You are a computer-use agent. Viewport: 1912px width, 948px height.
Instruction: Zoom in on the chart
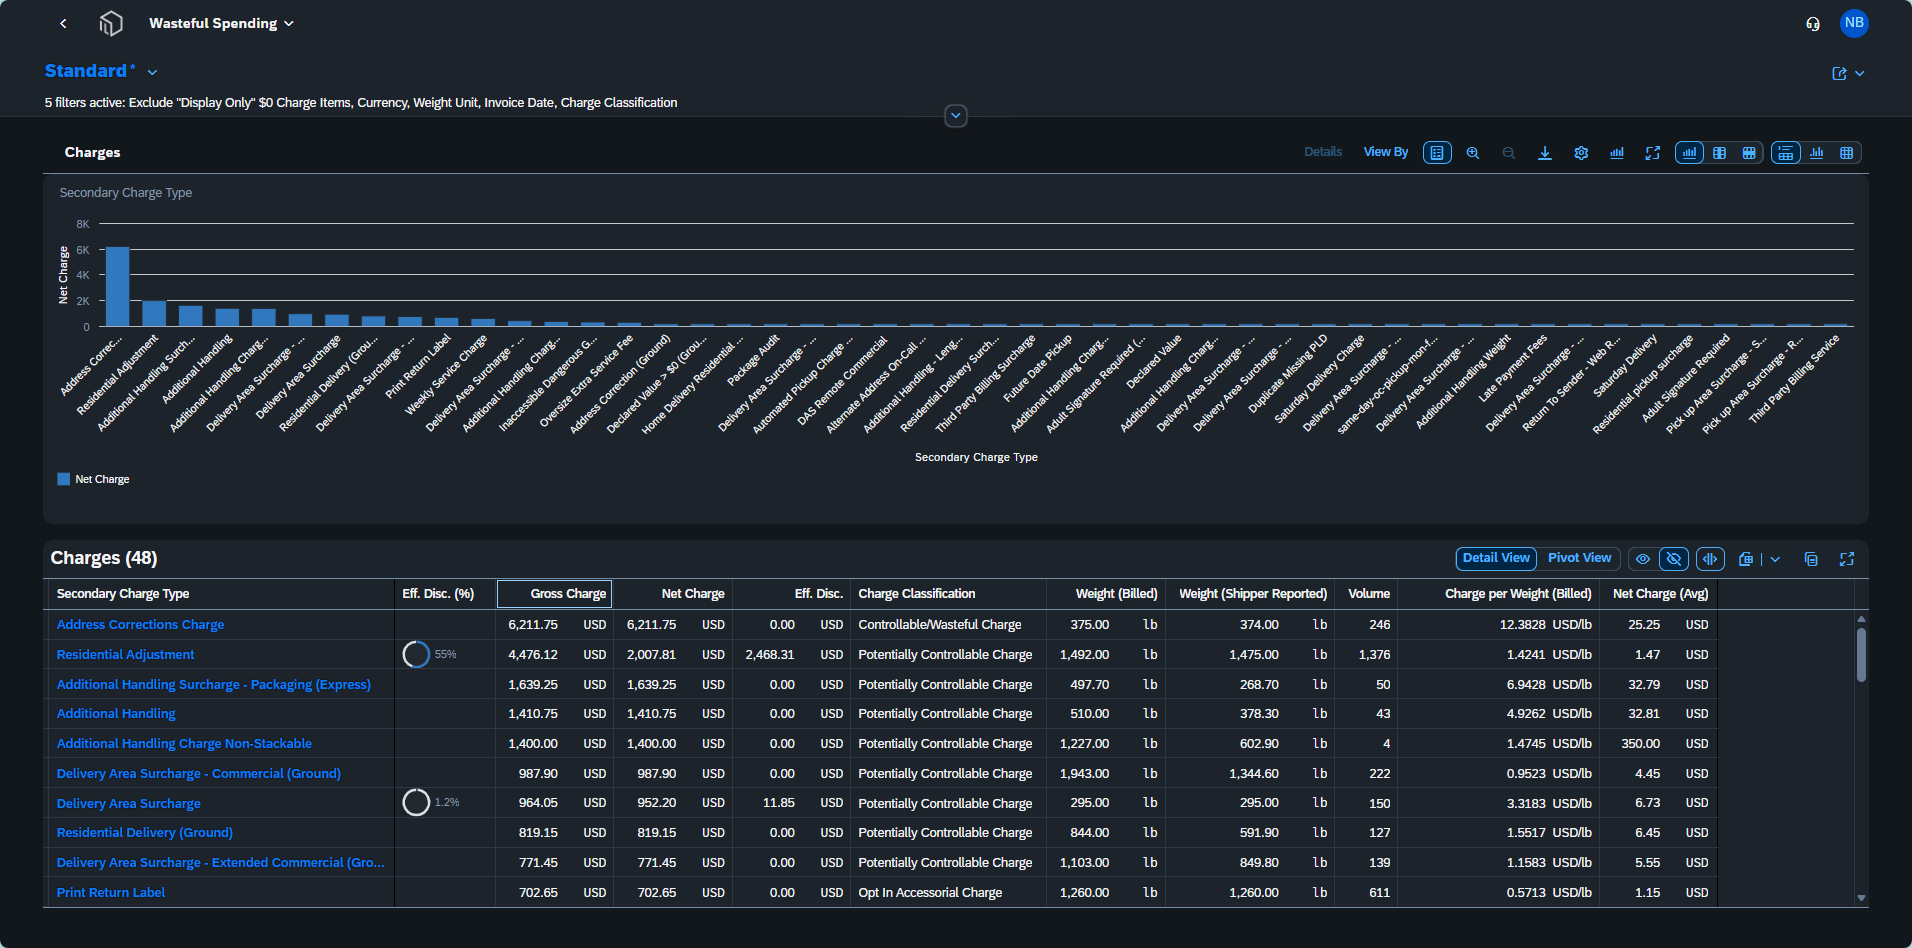click(x=1473, y=153)
